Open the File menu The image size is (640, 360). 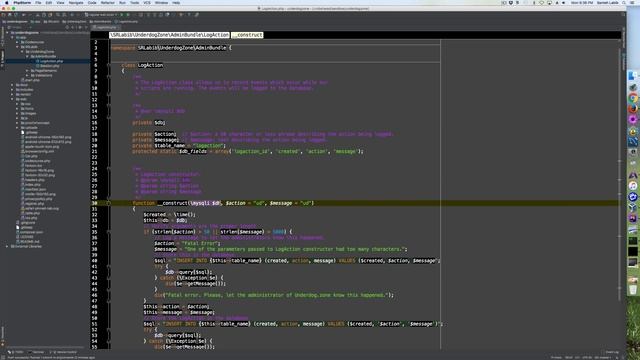pyautogui.click(x=38, y=2)
